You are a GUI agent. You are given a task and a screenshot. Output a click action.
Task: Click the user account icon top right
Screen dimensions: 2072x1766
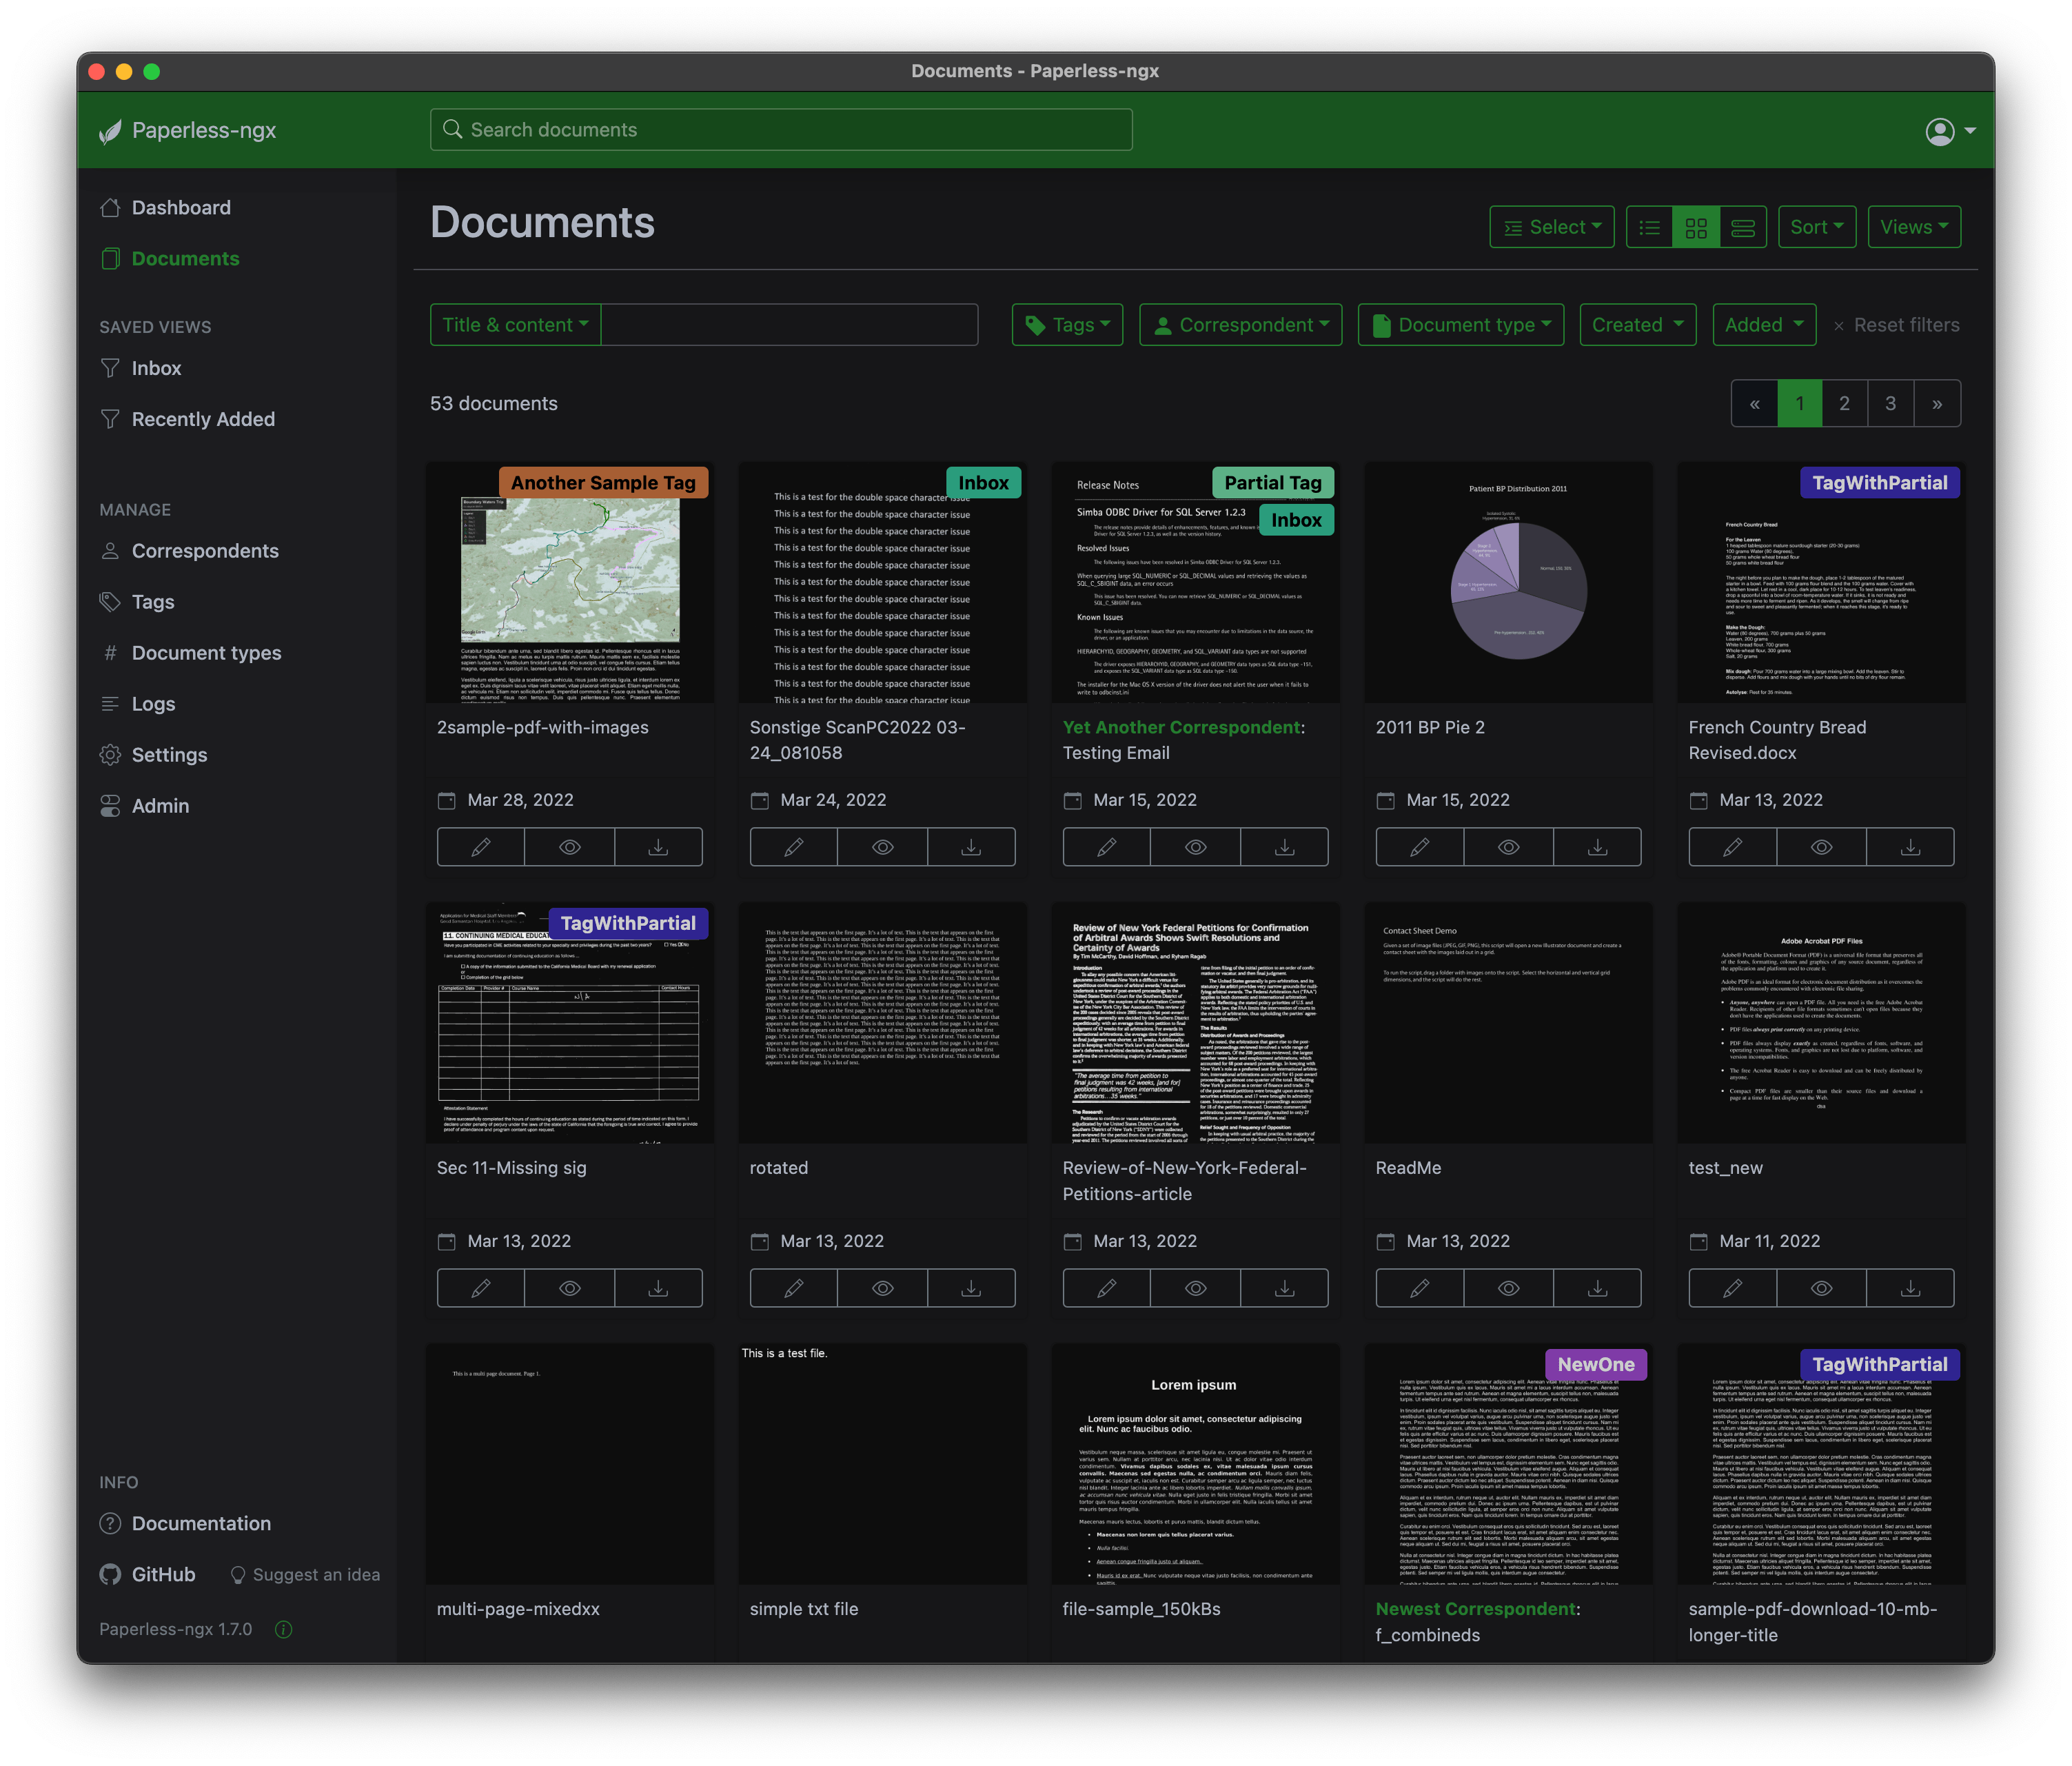tap(1940, 130)
